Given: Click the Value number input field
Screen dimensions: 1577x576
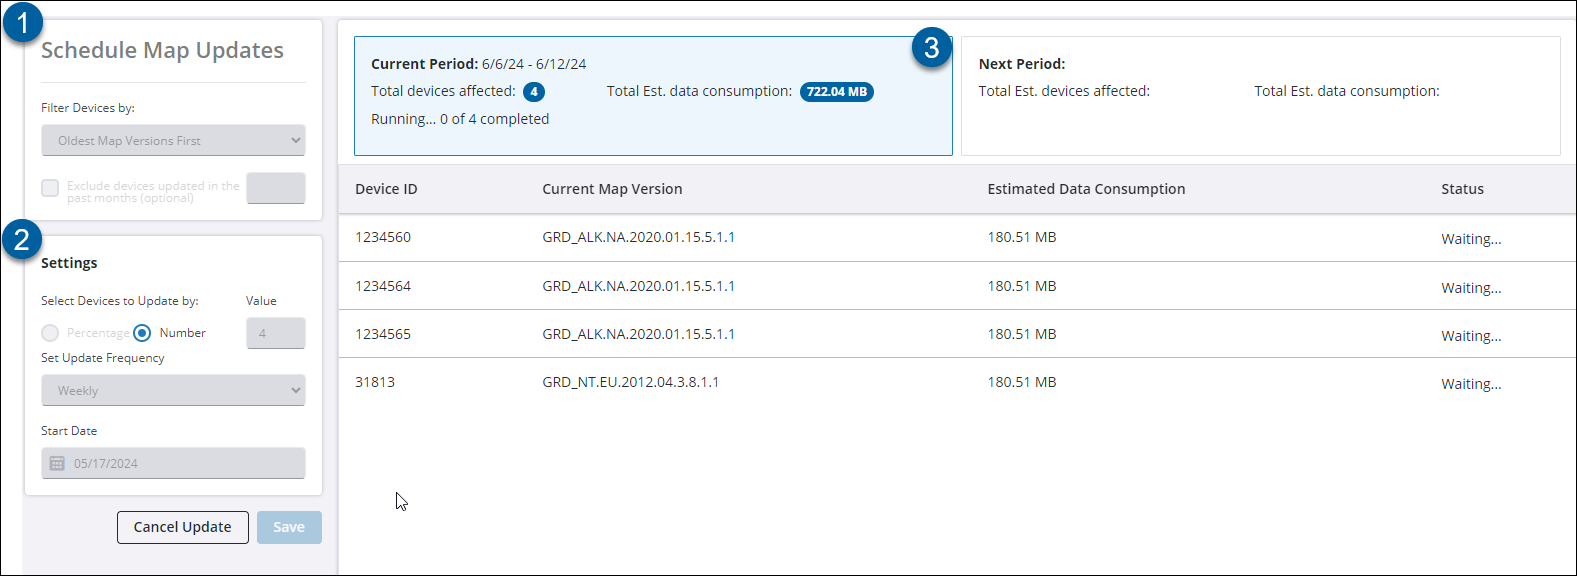Looking at the screenshot, I should [275, 333].
